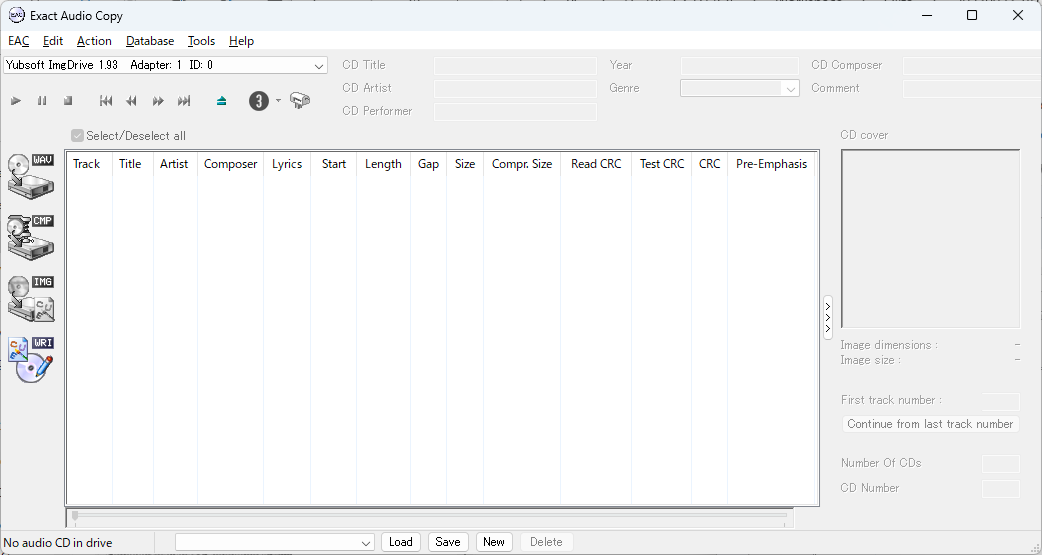The height and width of the screenshot is (555, 1042).
Task: Click the Save button
Action: click(448, 542)
